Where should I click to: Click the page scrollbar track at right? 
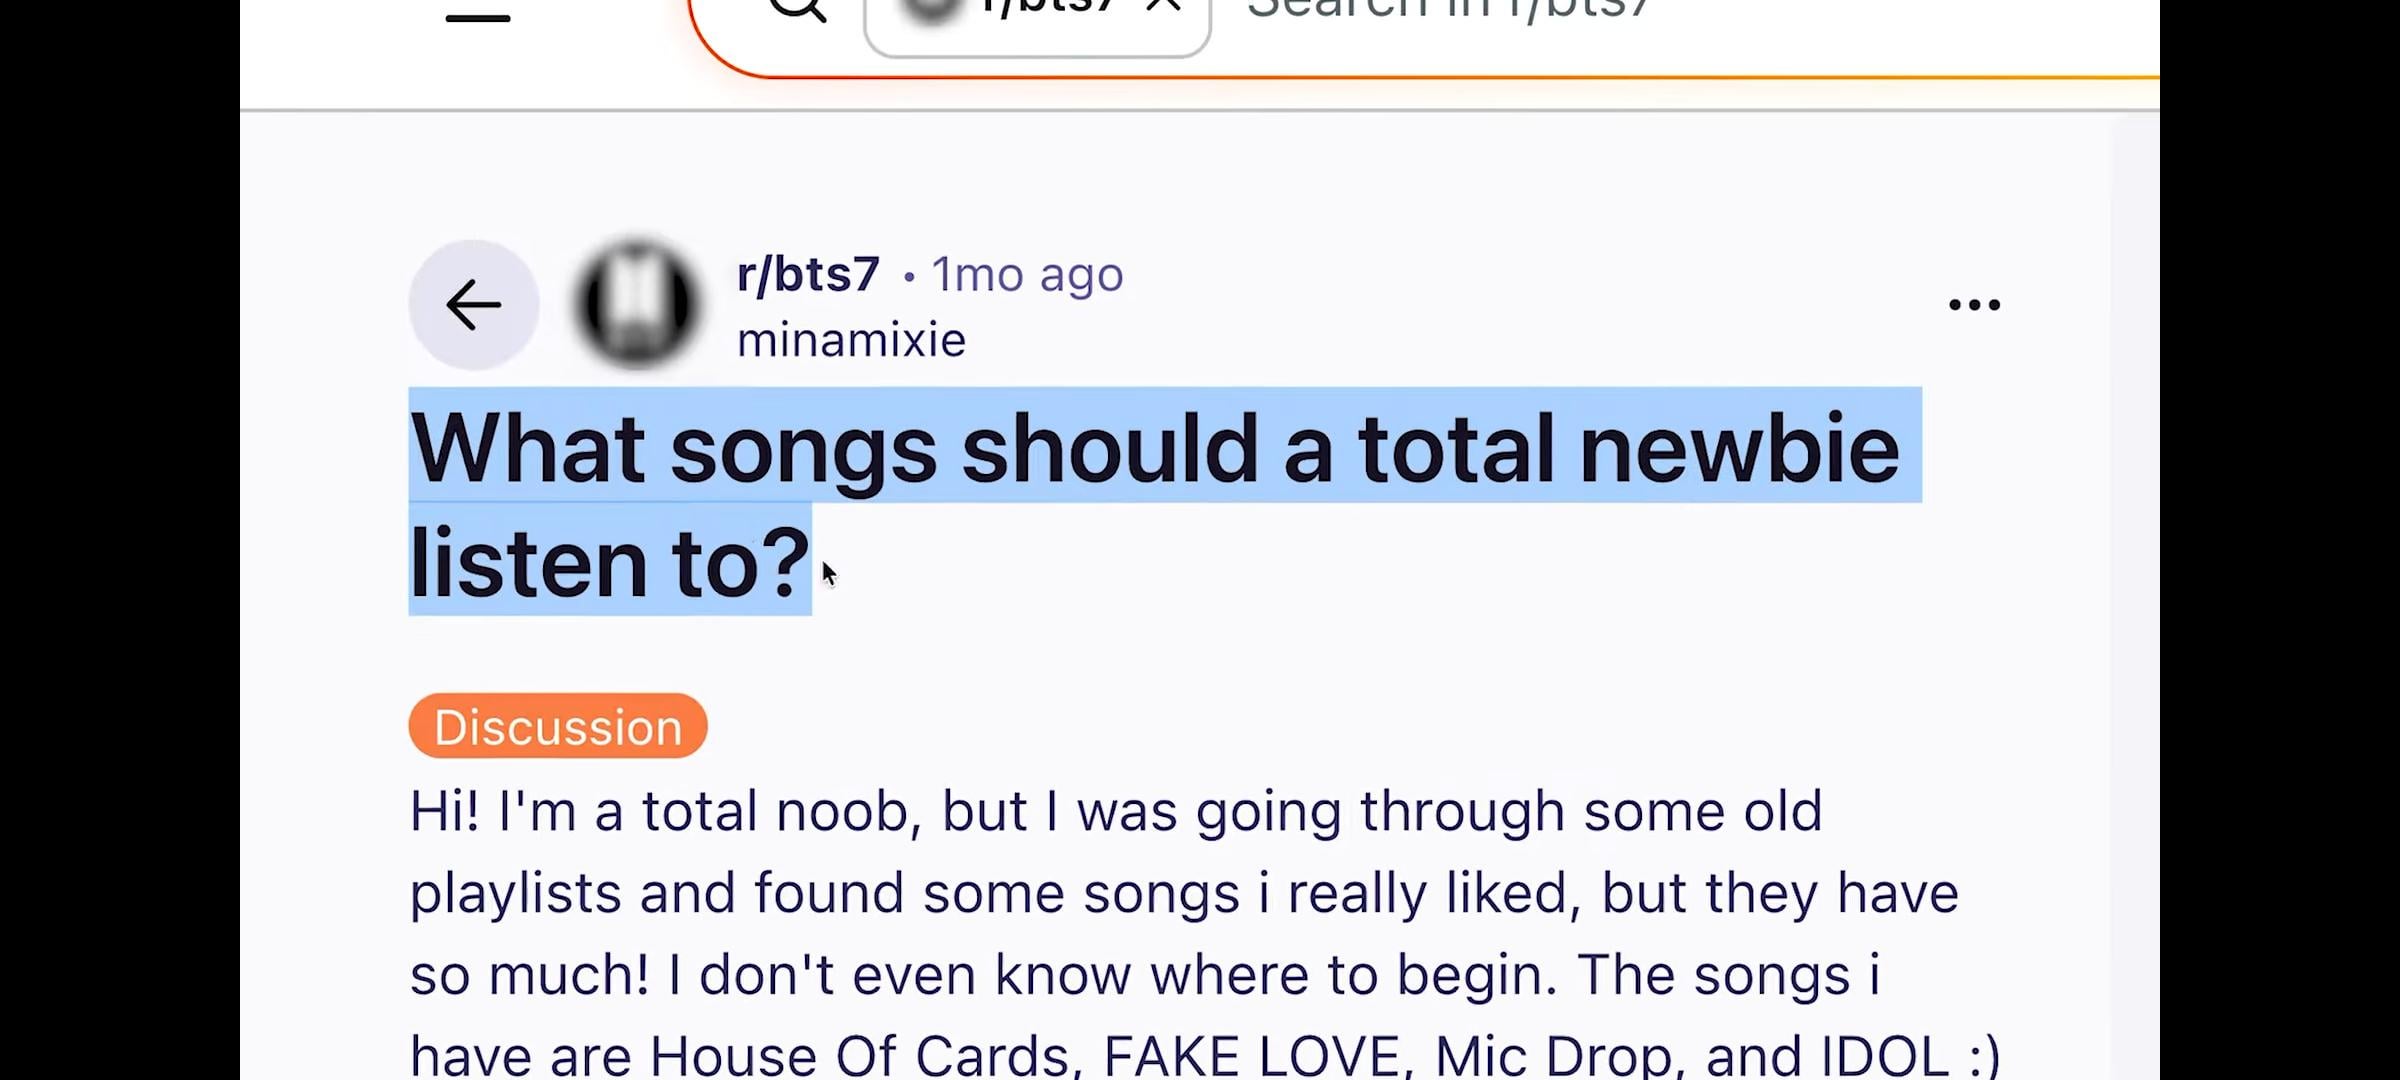pyautogui.click(x=2134, y=600)
